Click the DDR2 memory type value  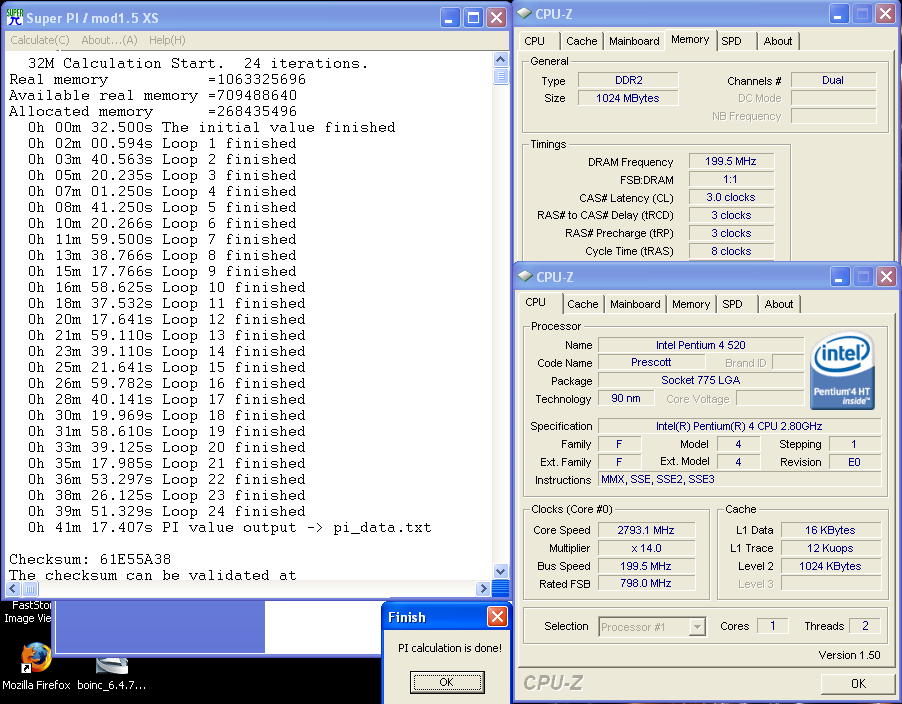[628, 81]
